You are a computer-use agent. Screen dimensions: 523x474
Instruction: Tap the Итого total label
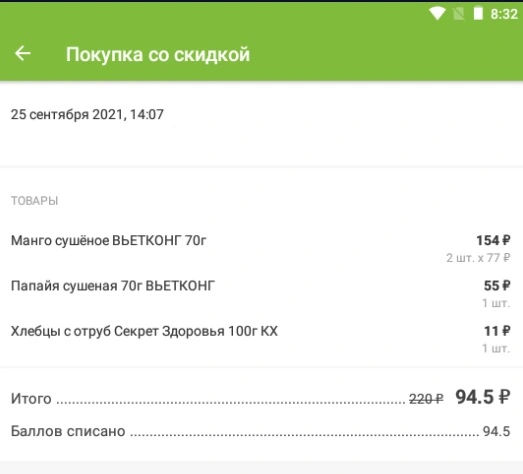[31, 399]
